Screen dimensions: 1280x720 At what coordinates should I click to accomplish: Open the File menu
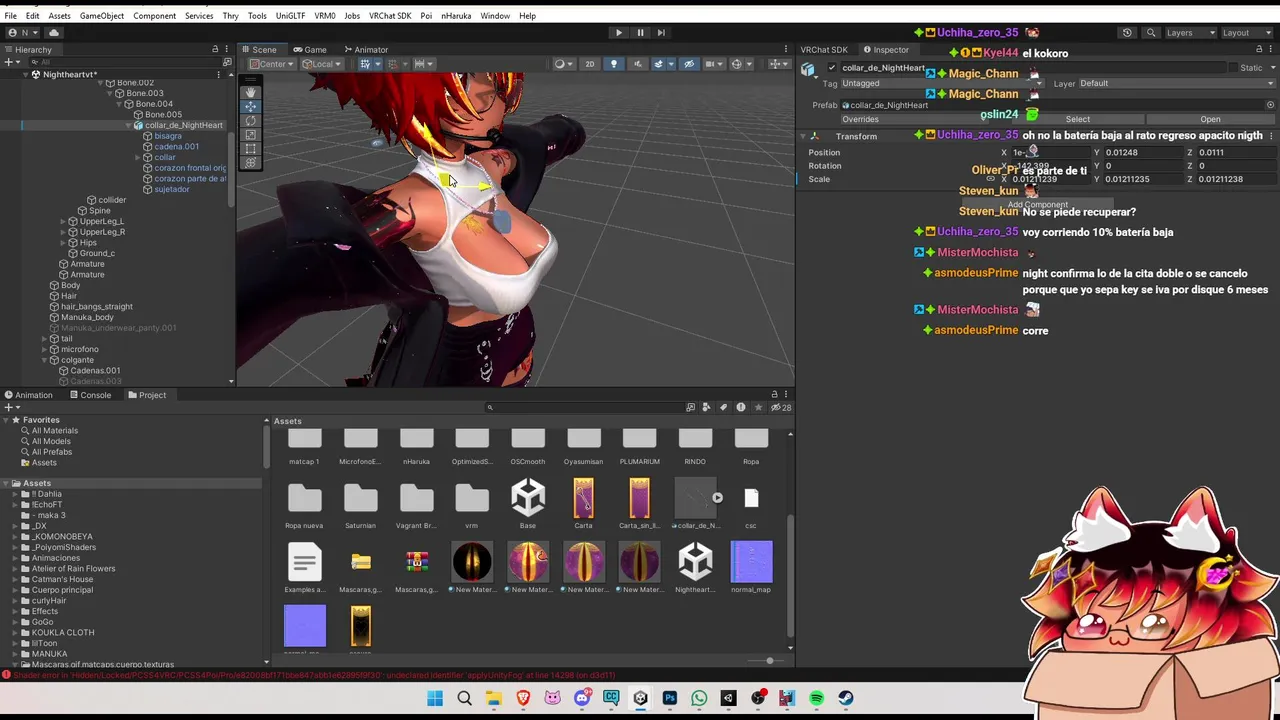point(10,16)
